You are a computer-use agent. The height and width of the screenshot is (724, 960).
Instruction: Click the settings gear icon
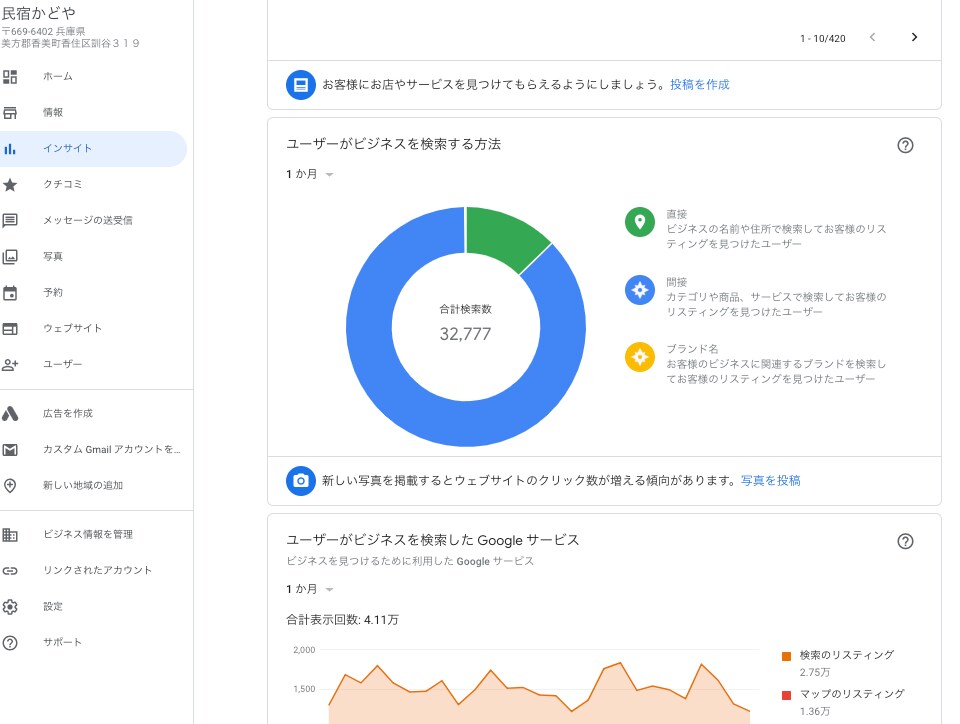click(10, 606)
